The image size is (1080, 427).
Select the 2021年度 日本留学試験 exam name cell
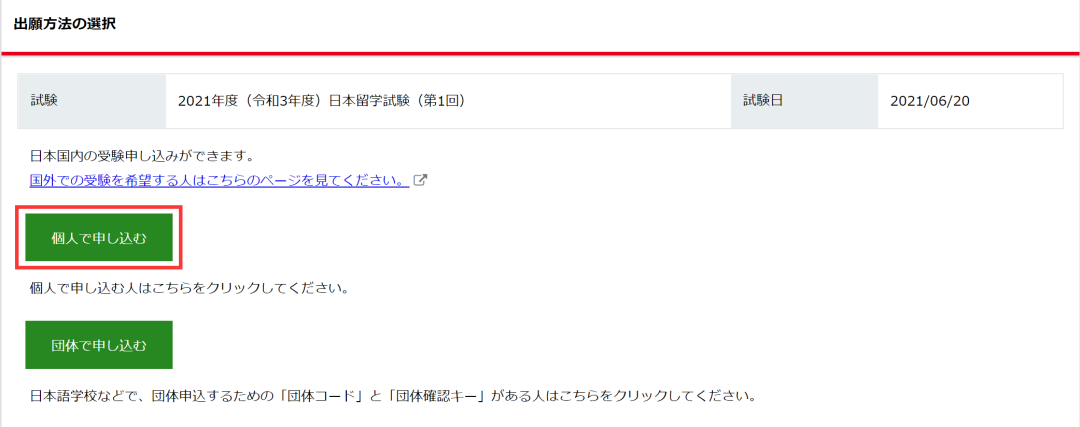tap(448, 101)
